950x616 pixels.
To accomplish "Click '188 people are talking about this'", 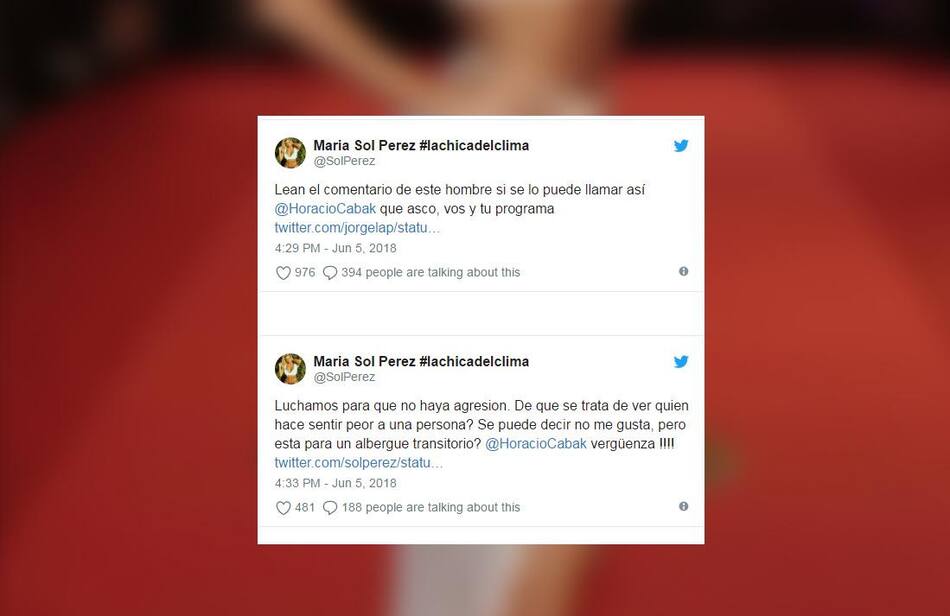I will (x=431, y=508).
